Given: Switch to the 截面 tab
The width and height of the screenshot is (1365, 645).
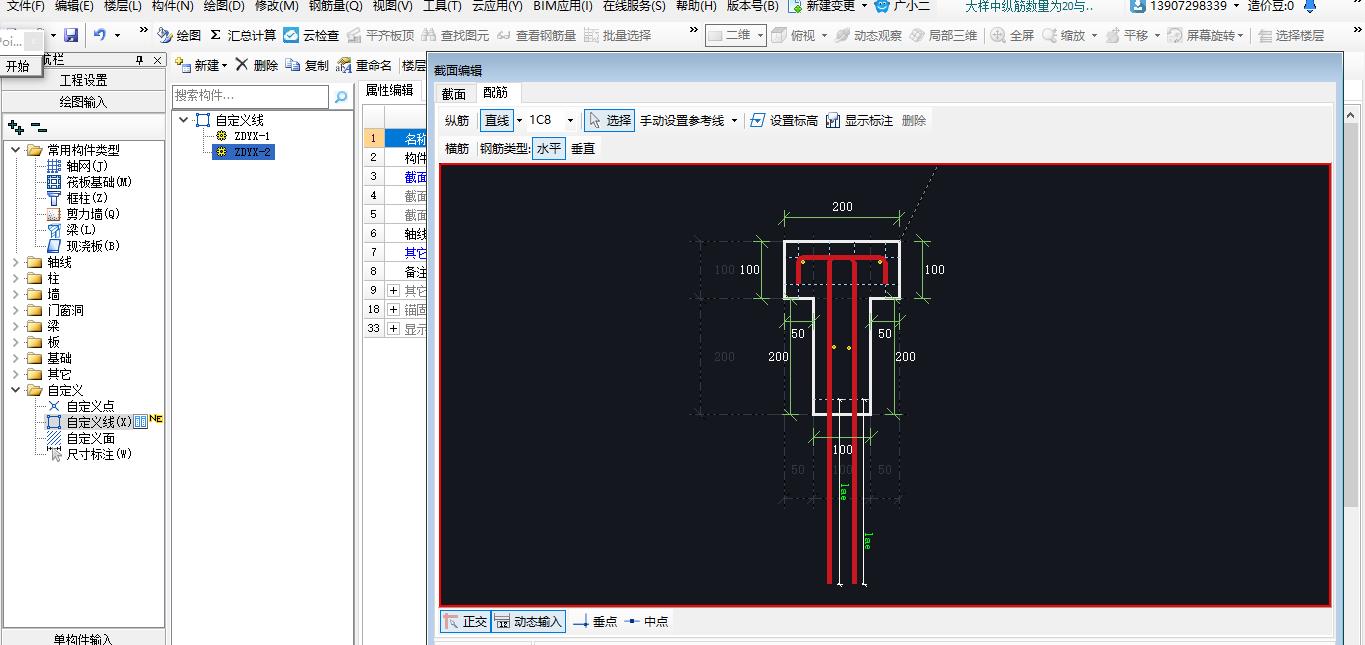Looking at the screenshot, I should (454, 93).
